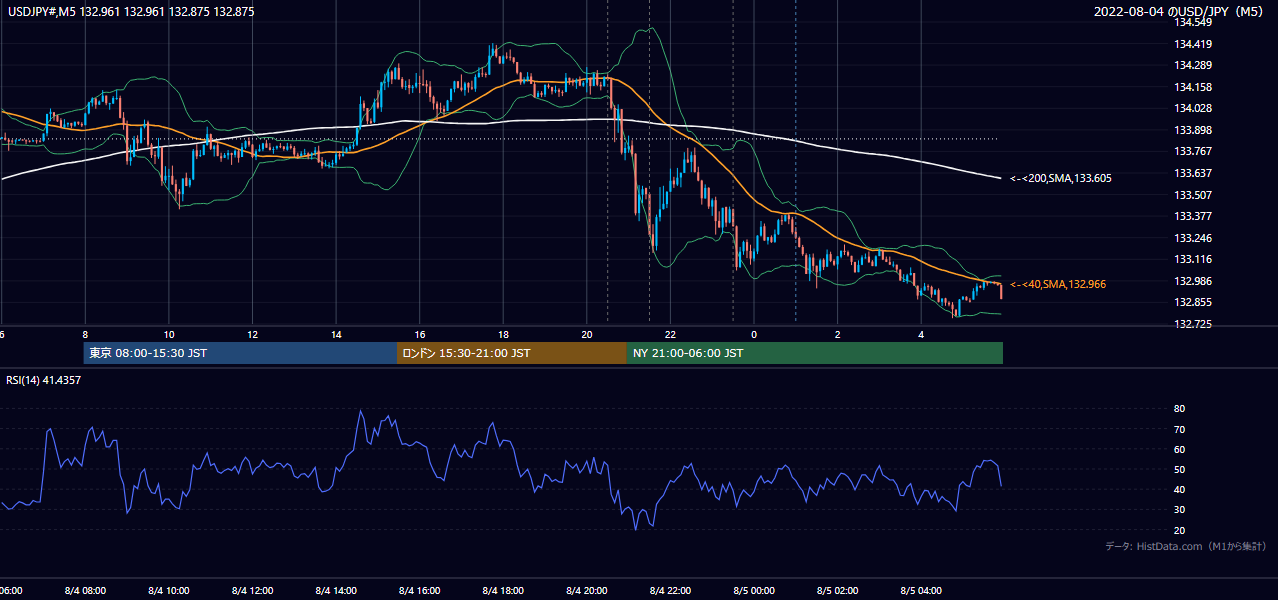Click price axis value 133.767
Image resolution: width=1278 pixels, height=600 pixels.
(1192, 152)
